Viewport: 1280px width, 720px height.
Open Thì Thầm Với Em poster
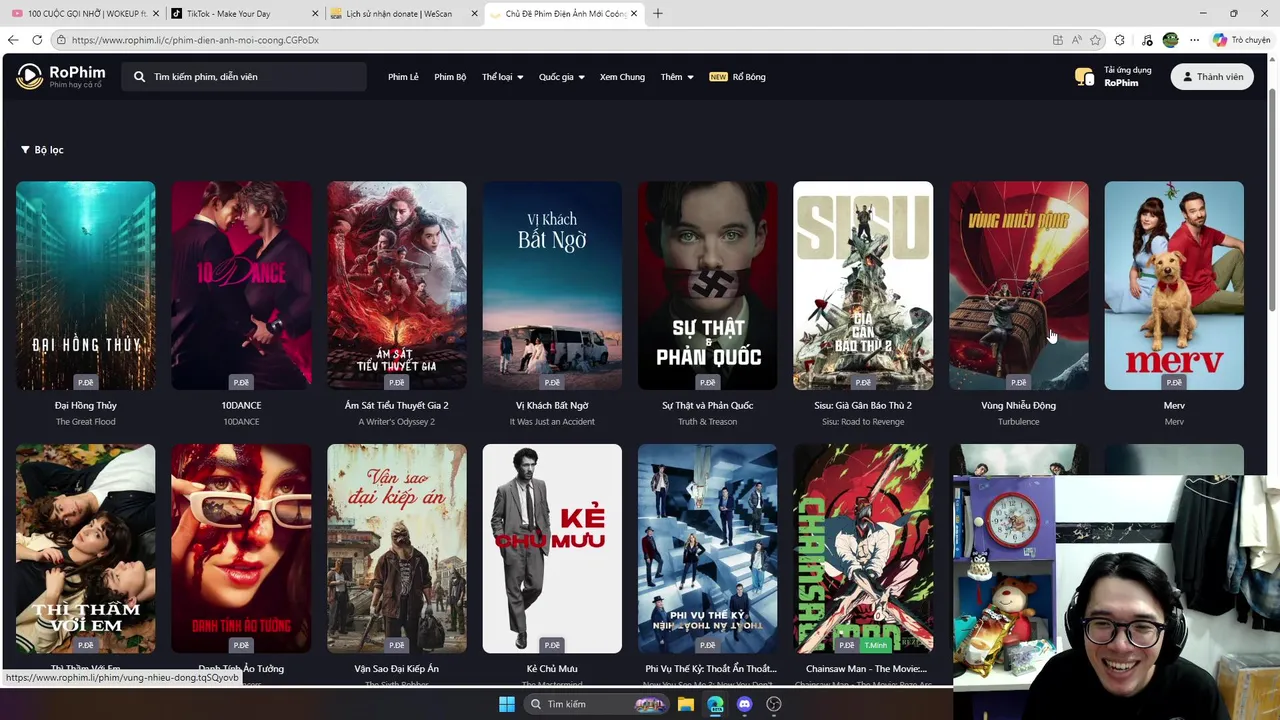(x=86, y=548)
